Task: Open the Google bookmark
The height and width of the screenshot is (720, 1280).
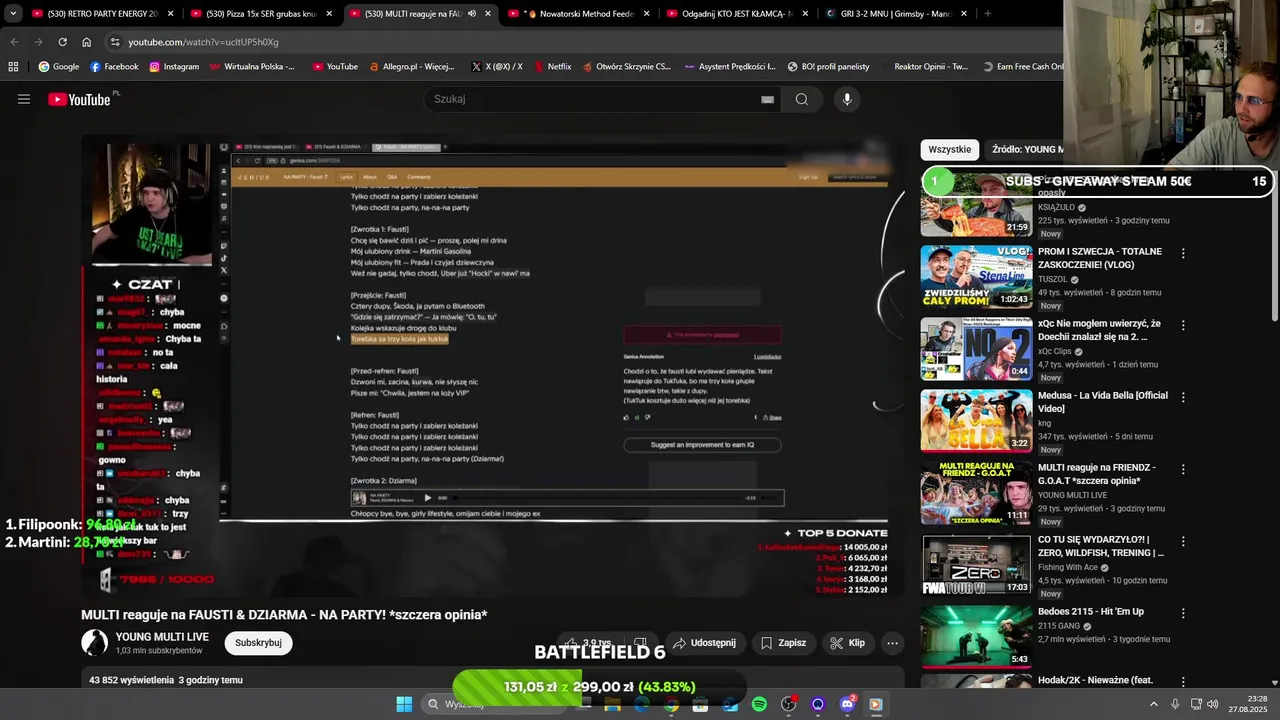Action: pos(59,67)
